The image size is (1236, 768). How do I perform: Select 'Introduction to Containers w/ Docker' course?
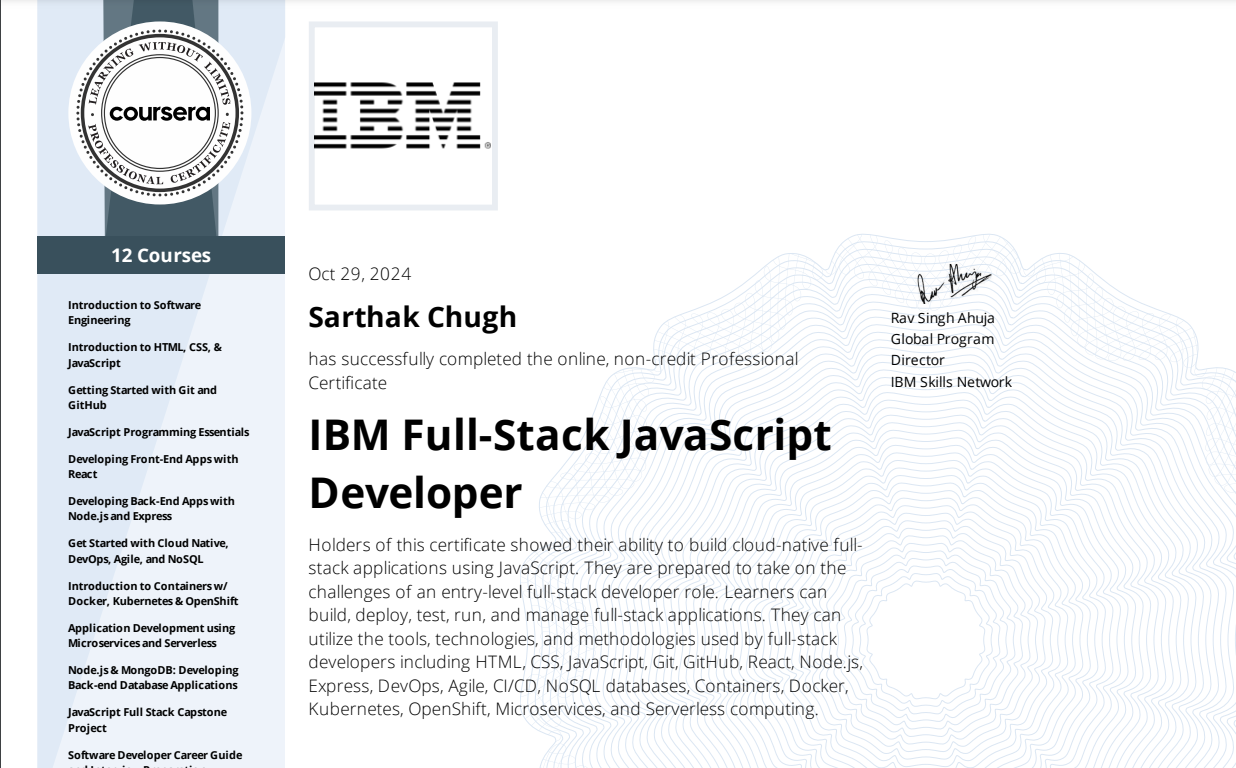coord(153,593)
